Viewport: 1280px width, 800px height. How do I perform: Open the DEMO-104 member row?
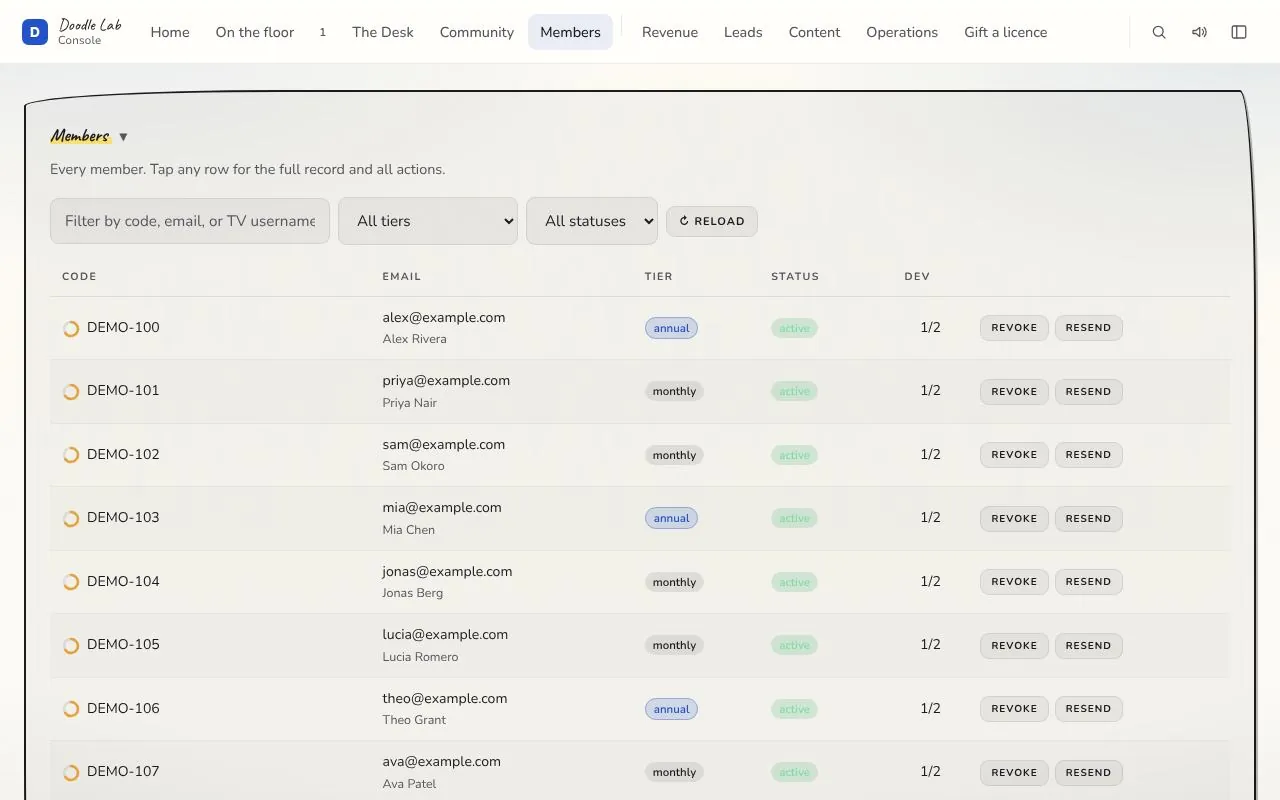click(x=640, y=582)
